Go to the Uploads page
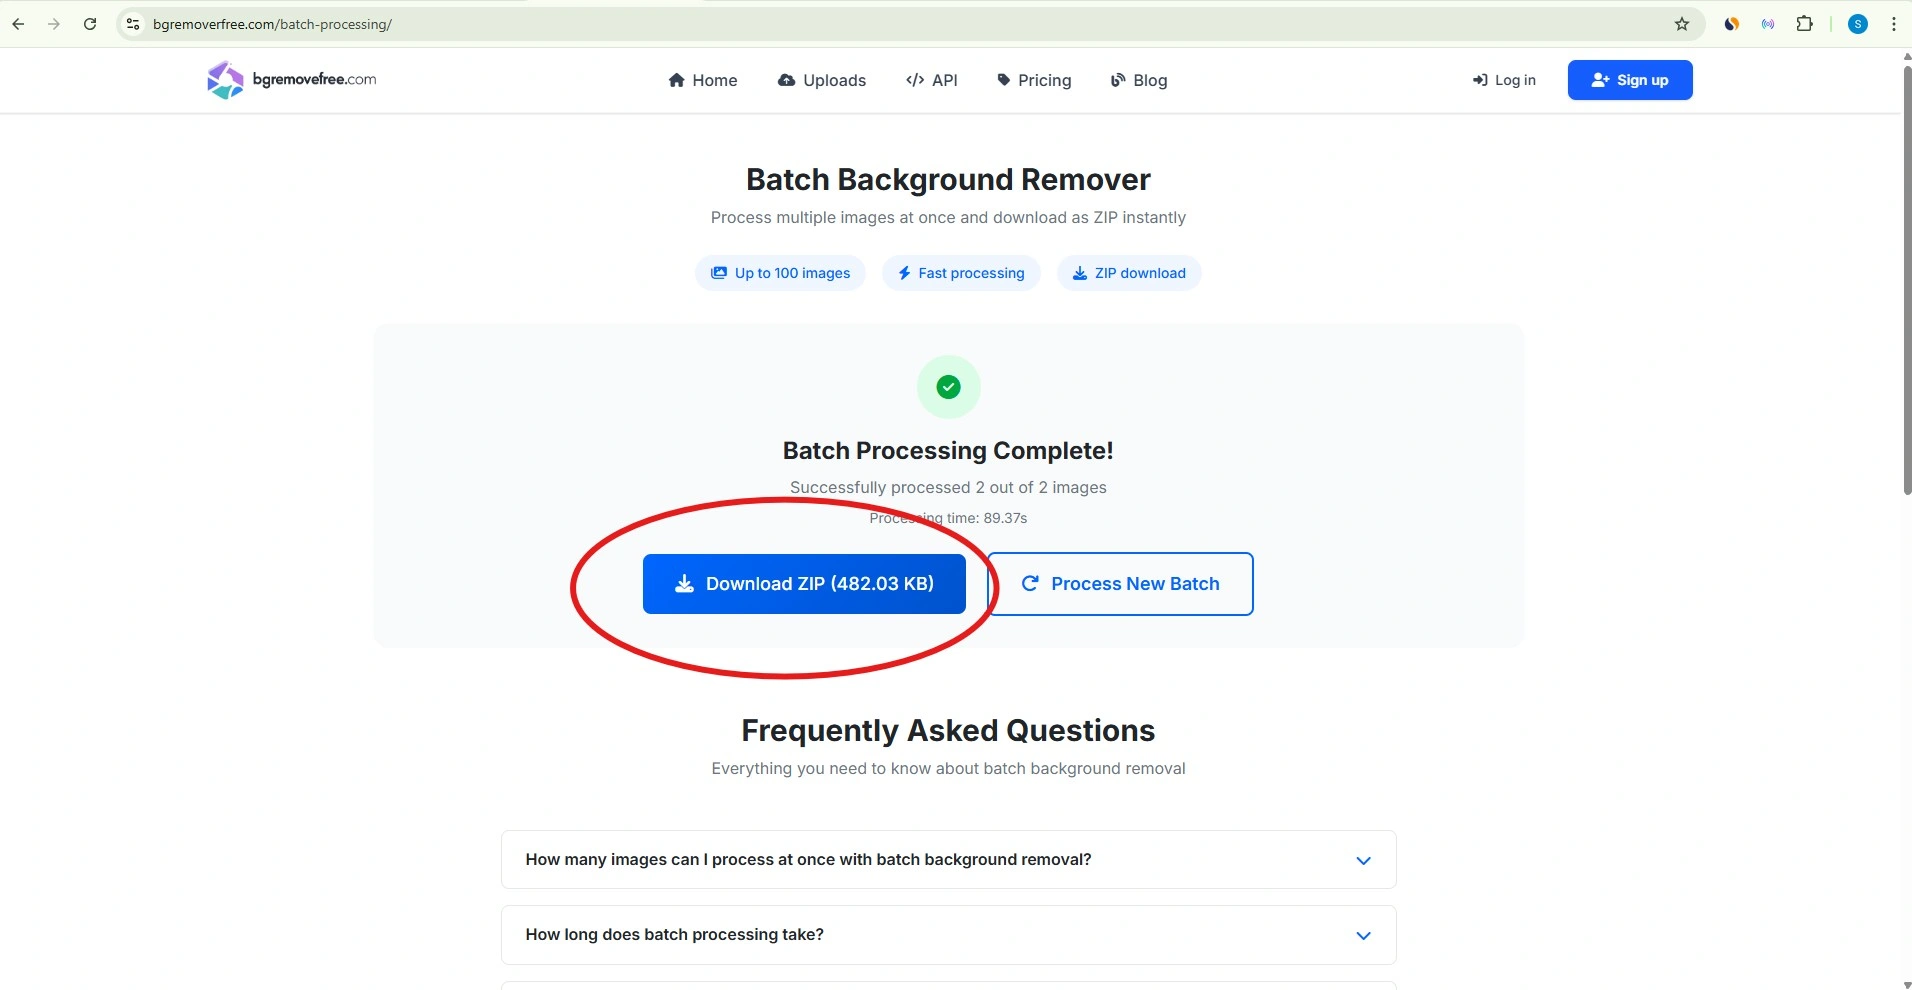Viewport: 1912px width, 990px height. tap(822, 80)
